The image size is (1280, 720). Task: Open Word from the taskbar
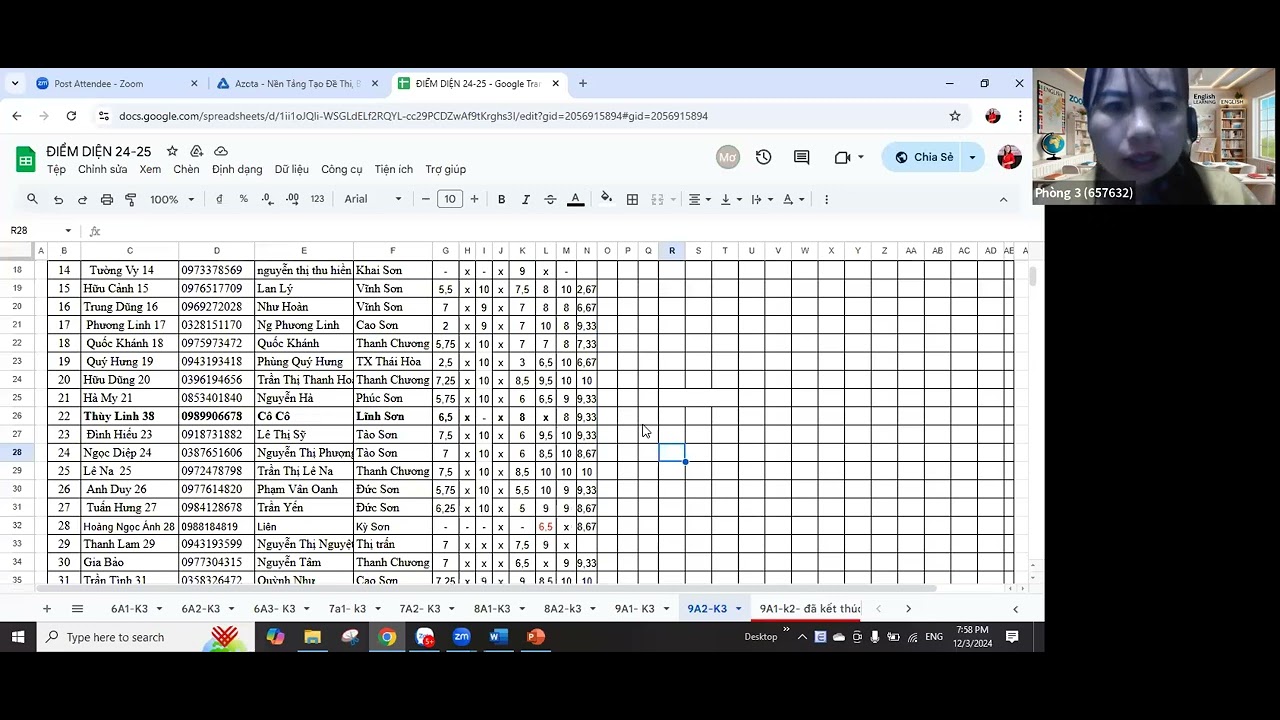[498, 637]
